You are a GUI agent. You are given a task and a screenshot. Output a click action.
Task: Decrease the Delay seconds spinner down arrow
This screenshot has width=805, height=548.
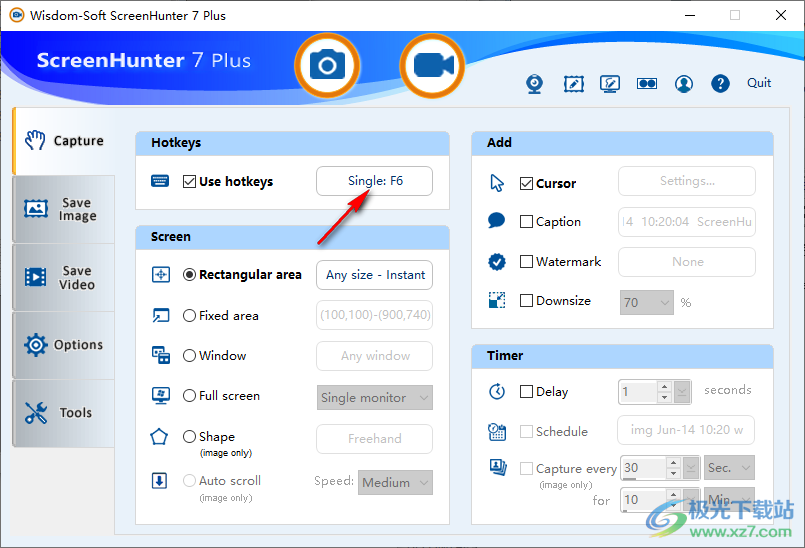[x=664, y=398]
